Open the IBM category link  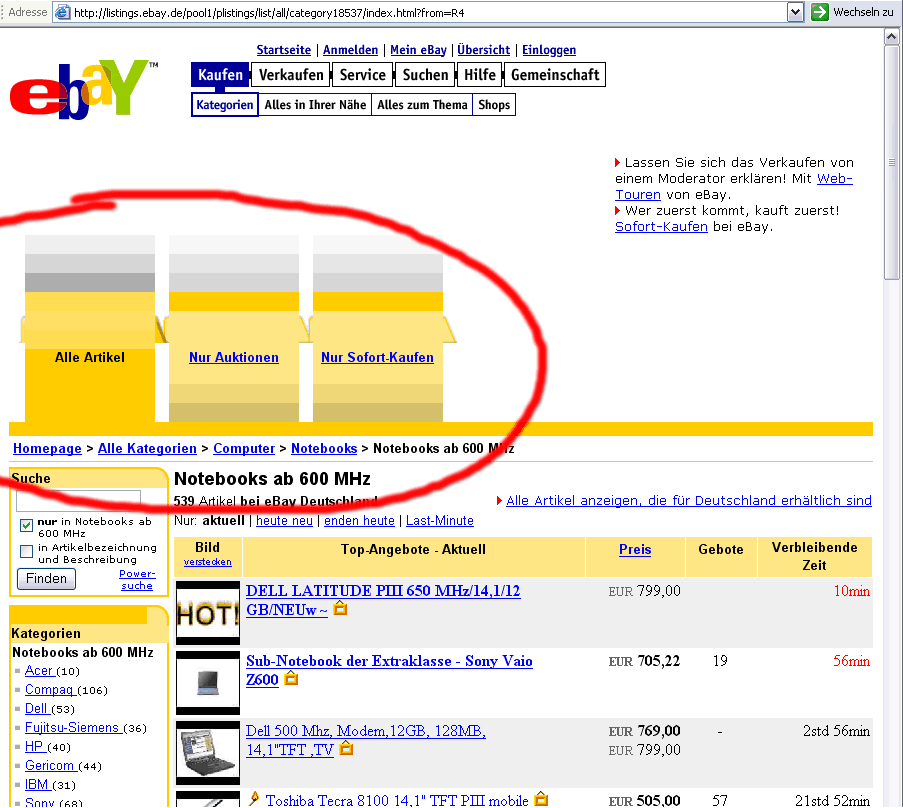pyautogui.click(x=37, y=784)
